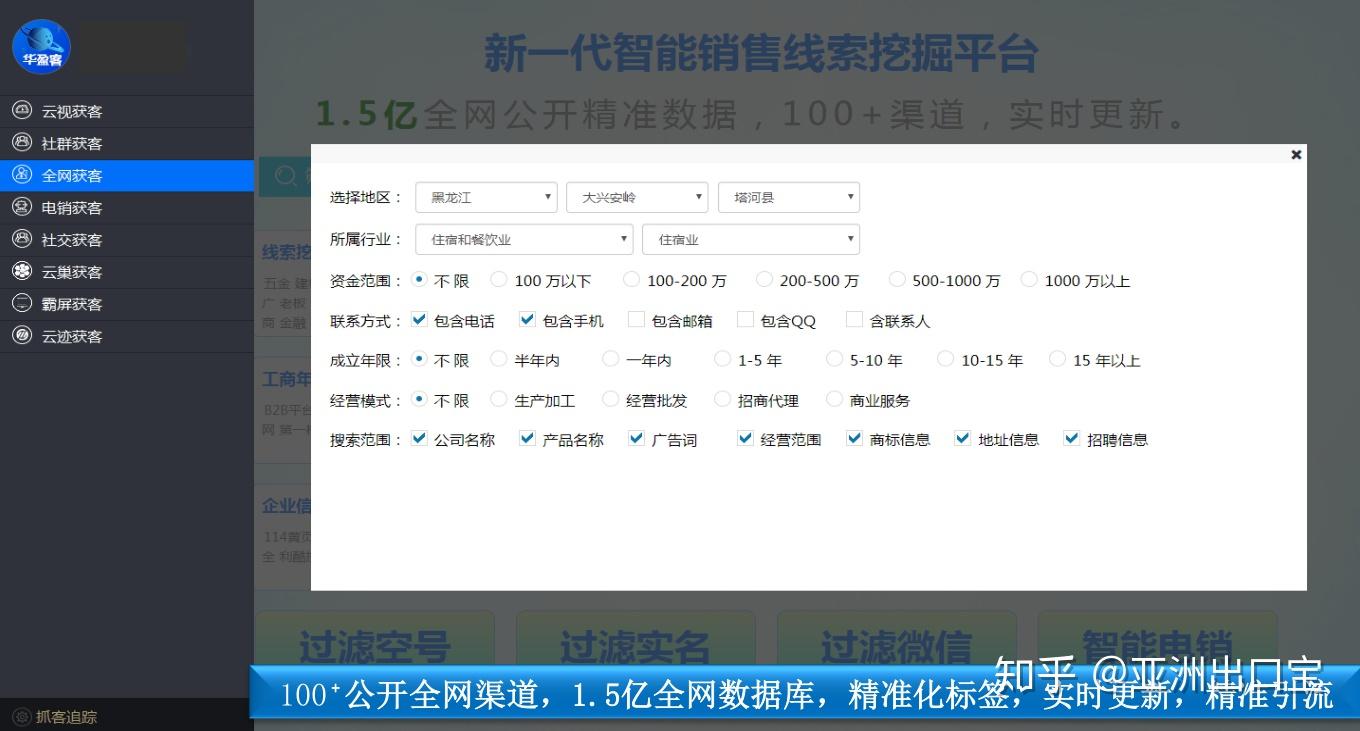The height and width of the screenshot is (731, 1360).
Task: Select 成立年限 不限 radio button
Action: click(419, 358)
